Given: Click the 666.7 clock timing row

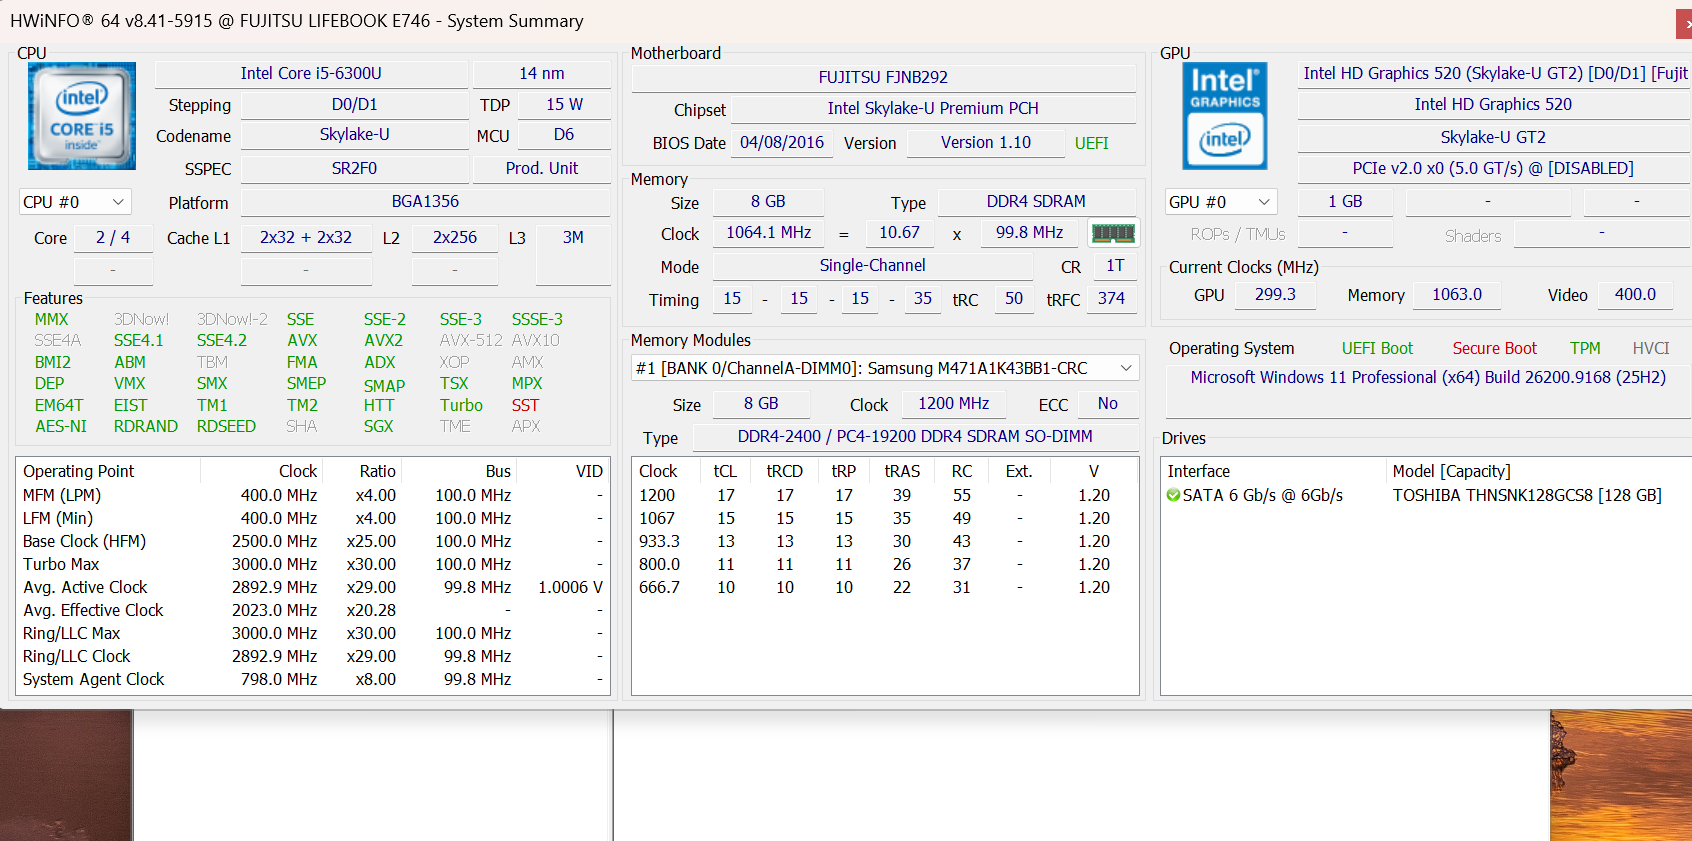Looking at the screenshot, I should click(885, 587).
